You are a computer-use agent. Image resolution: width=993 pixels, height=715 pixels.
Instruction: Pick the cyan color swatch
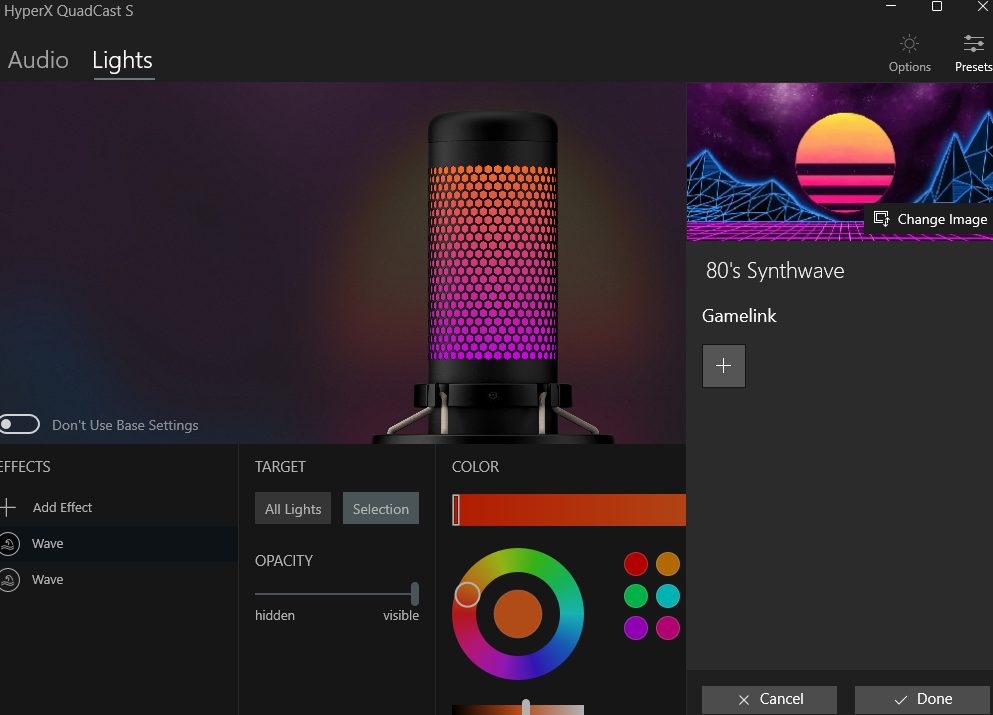pos(668,596)
